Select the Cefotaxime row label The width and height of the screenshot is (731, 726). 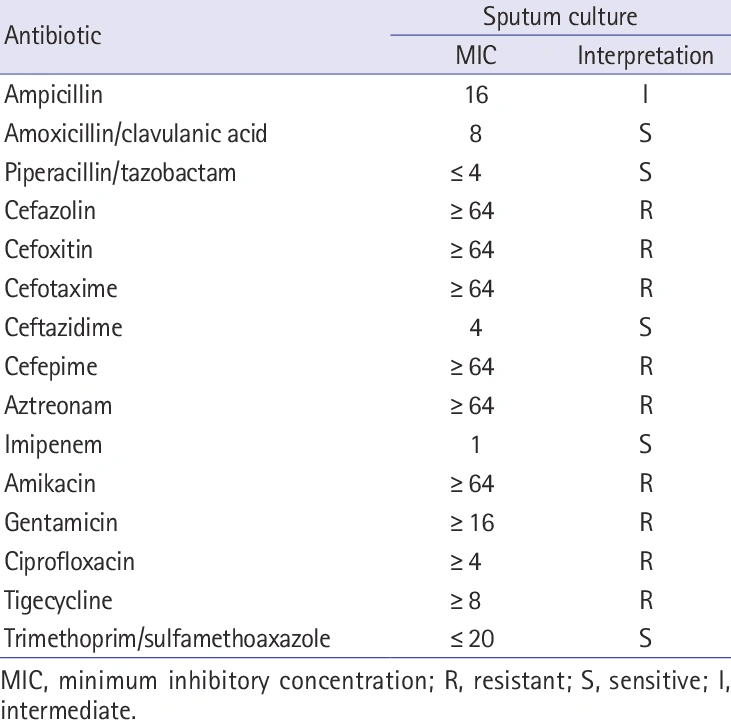click(61, 289)
